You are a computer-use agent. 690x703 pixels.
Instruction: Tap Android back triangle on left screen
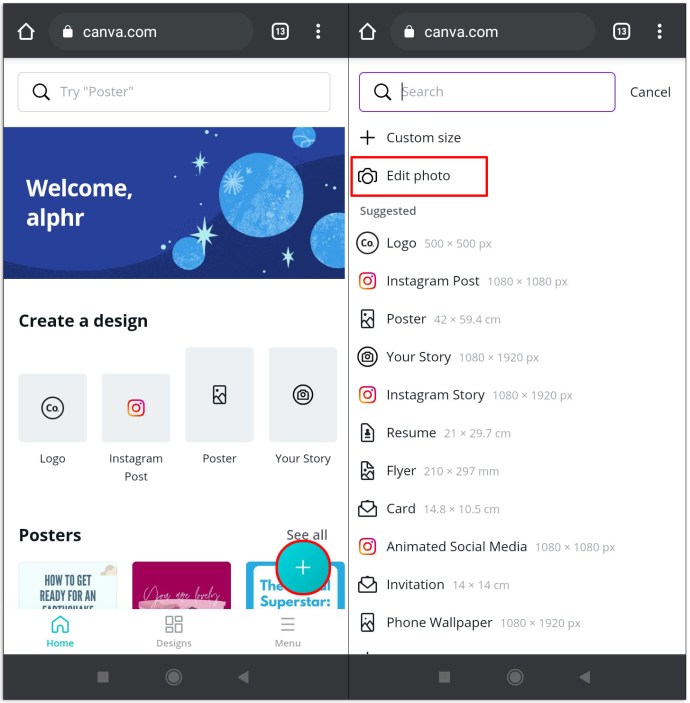243,677
